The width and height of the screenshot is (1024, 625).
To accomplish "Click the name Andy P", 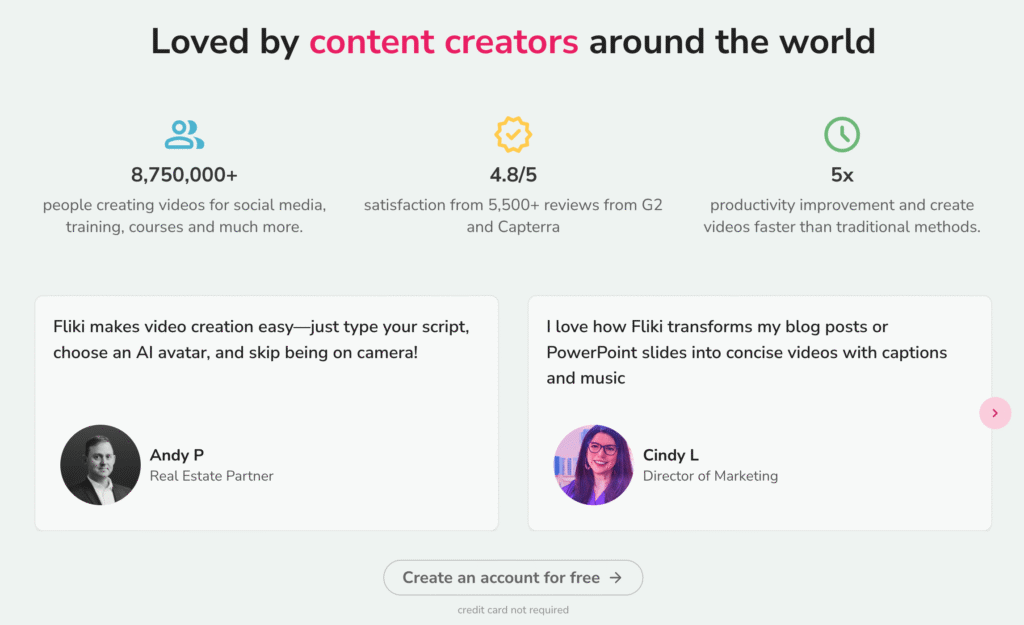I will [x=177, y=455].
